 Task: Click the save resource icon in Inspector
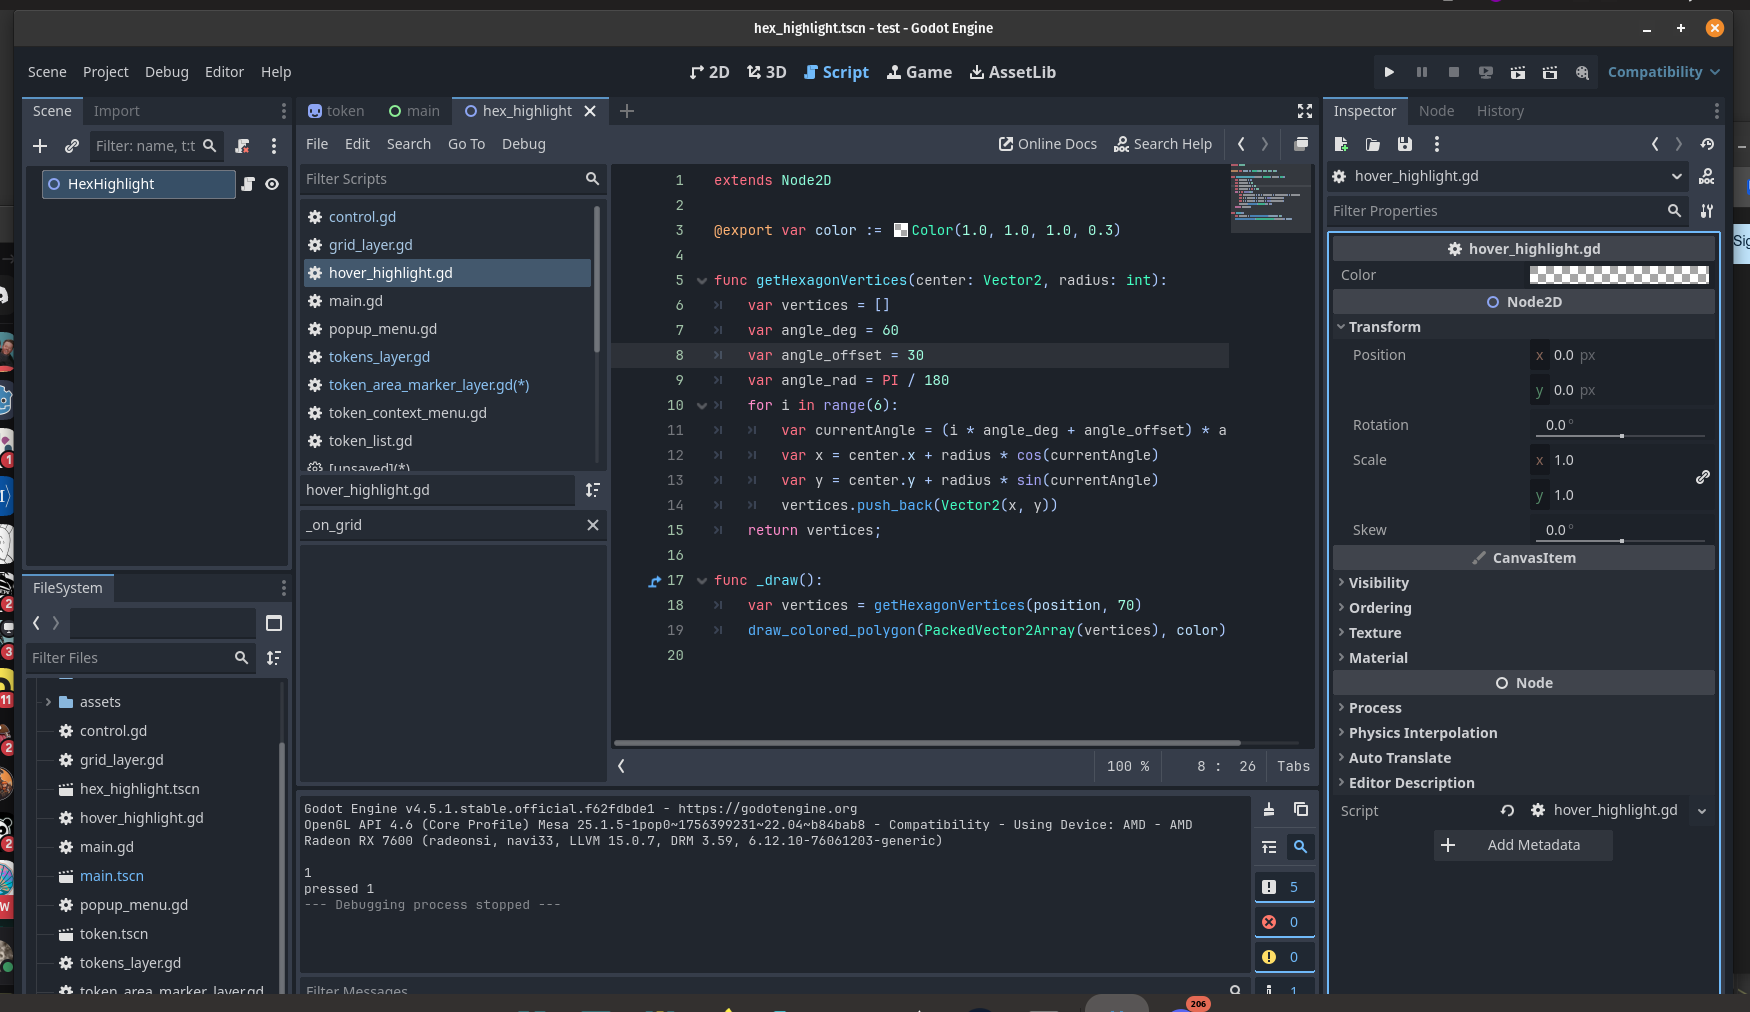pos(1404,144)
